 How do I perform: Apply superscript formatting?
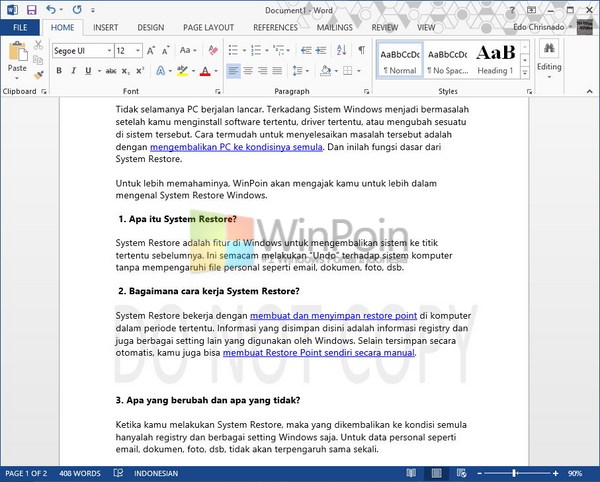click(x=140, y=71)
